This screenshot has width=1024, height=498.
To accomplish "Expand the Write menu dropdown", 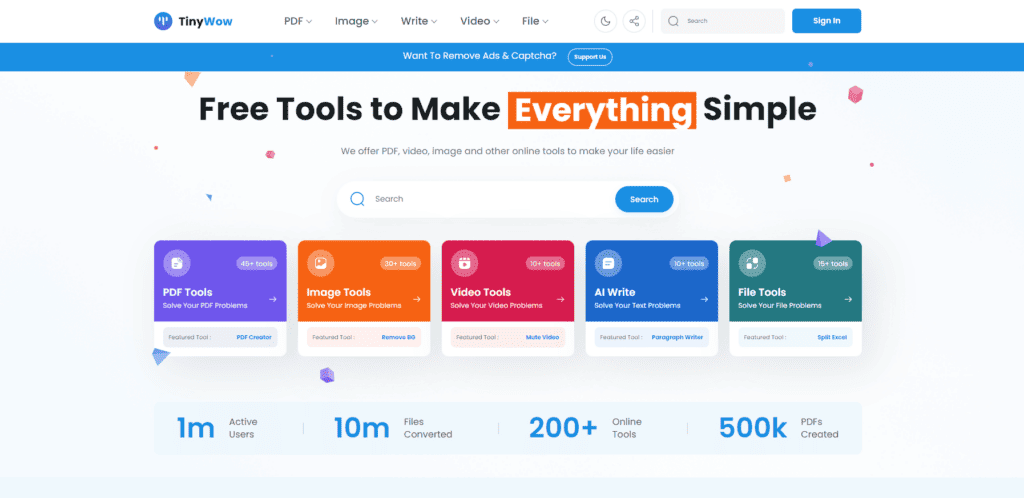I will pyautogui.click(x=419, y=21).
